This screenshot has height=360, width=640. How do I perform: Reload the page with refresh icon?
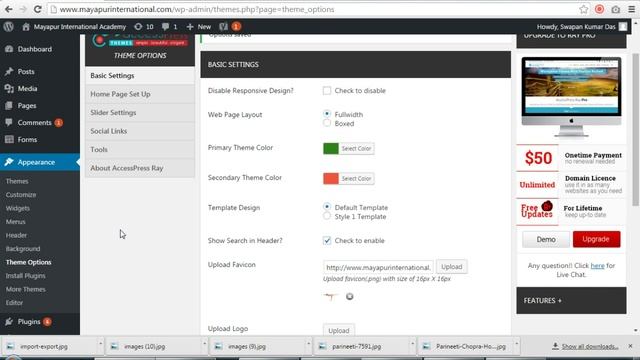[38, 9]
